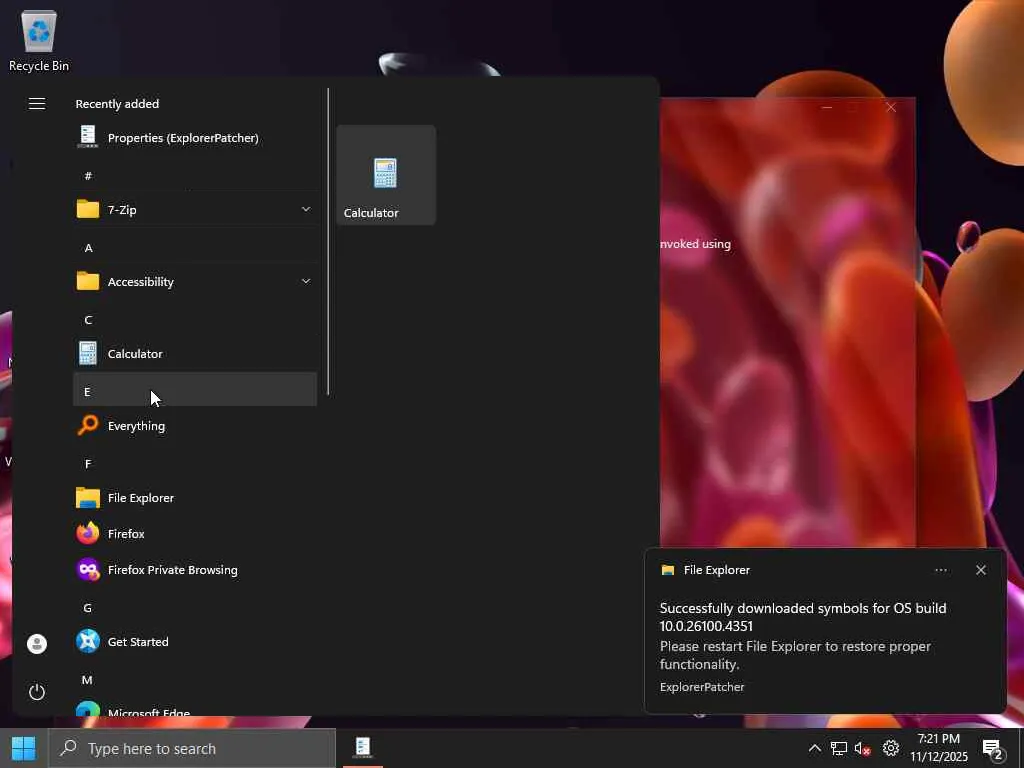Screen dimensions: 1024x768
Task: Click the pinned Calculator tile
Action: 386,175
